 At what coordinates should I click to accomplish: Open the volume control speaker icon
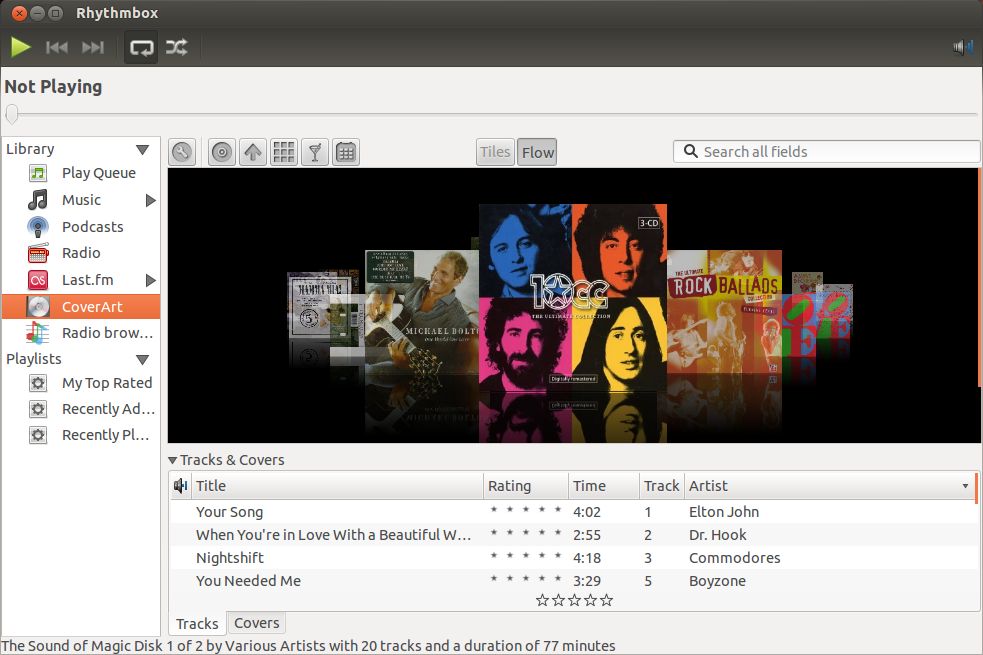tap(962, 47)
